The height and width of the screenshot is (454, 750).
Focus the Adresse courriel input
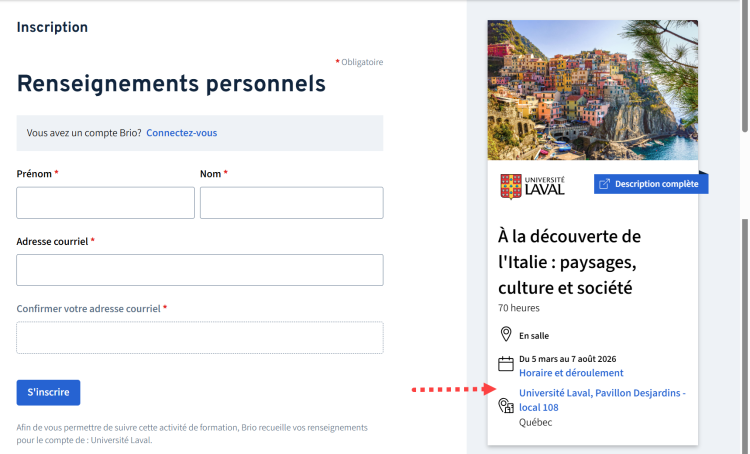tap(200, 270)
